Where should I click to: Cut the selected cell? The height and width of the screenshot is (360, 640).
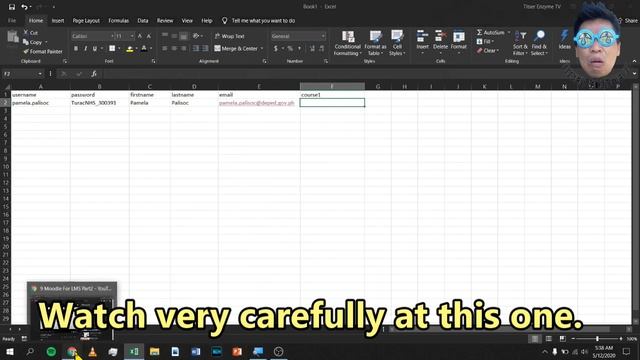pyautogui.click(x=31, y=33)
